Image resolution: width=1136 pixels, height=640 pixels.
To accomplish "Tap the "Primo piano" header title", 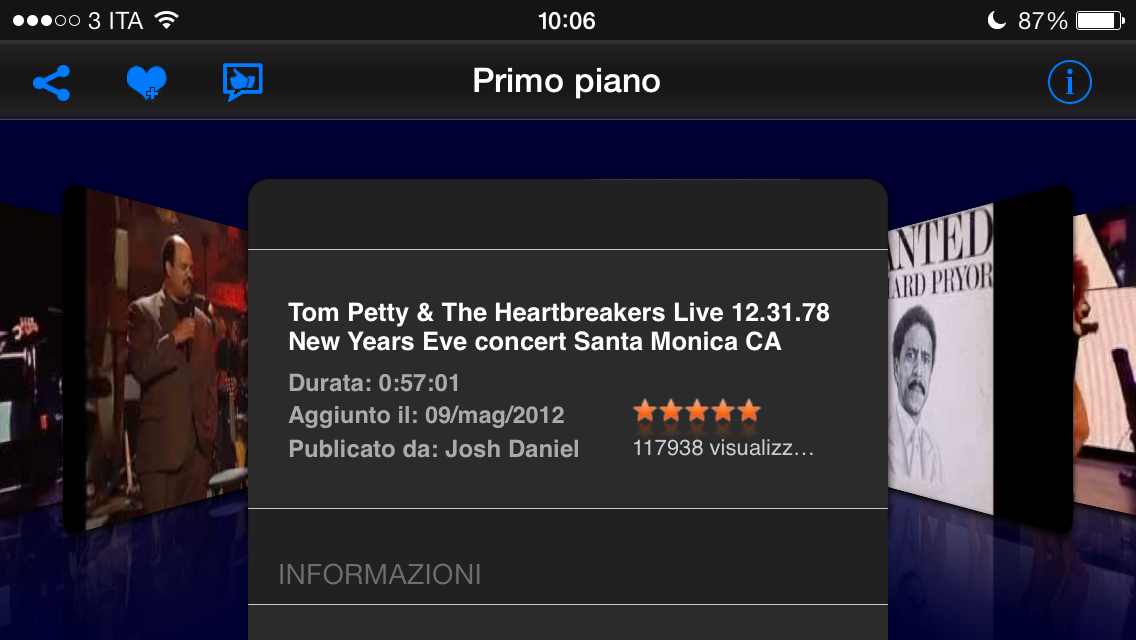I will (566, 82).
